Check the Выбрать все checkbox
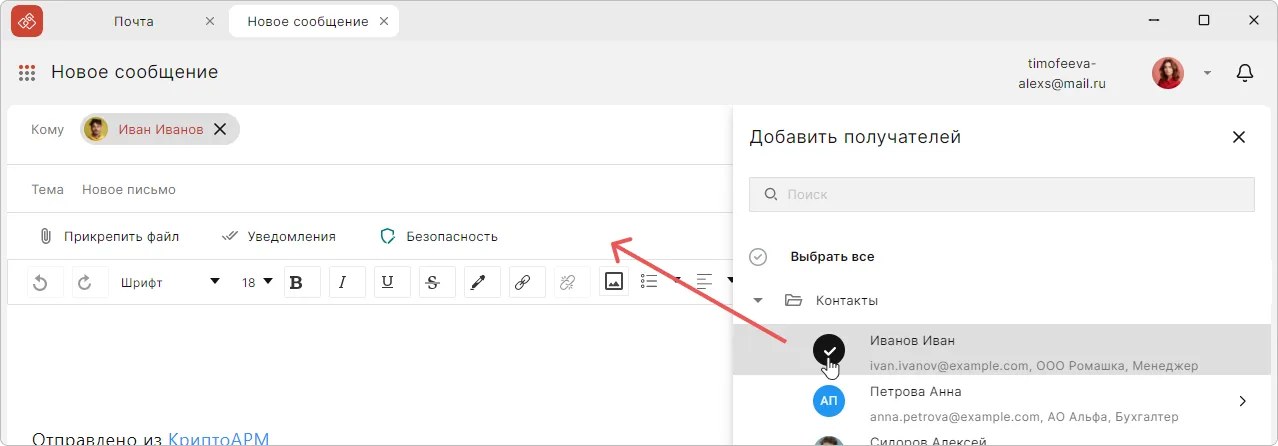 point(758,257)
